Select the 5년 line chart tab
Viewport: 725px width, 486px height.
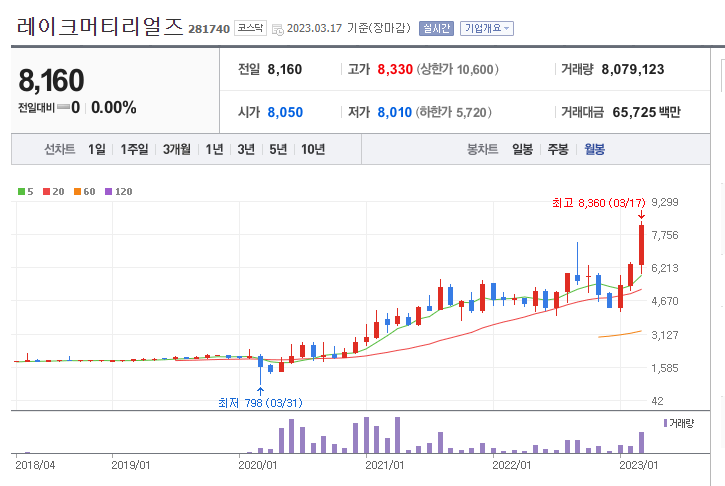278,149
